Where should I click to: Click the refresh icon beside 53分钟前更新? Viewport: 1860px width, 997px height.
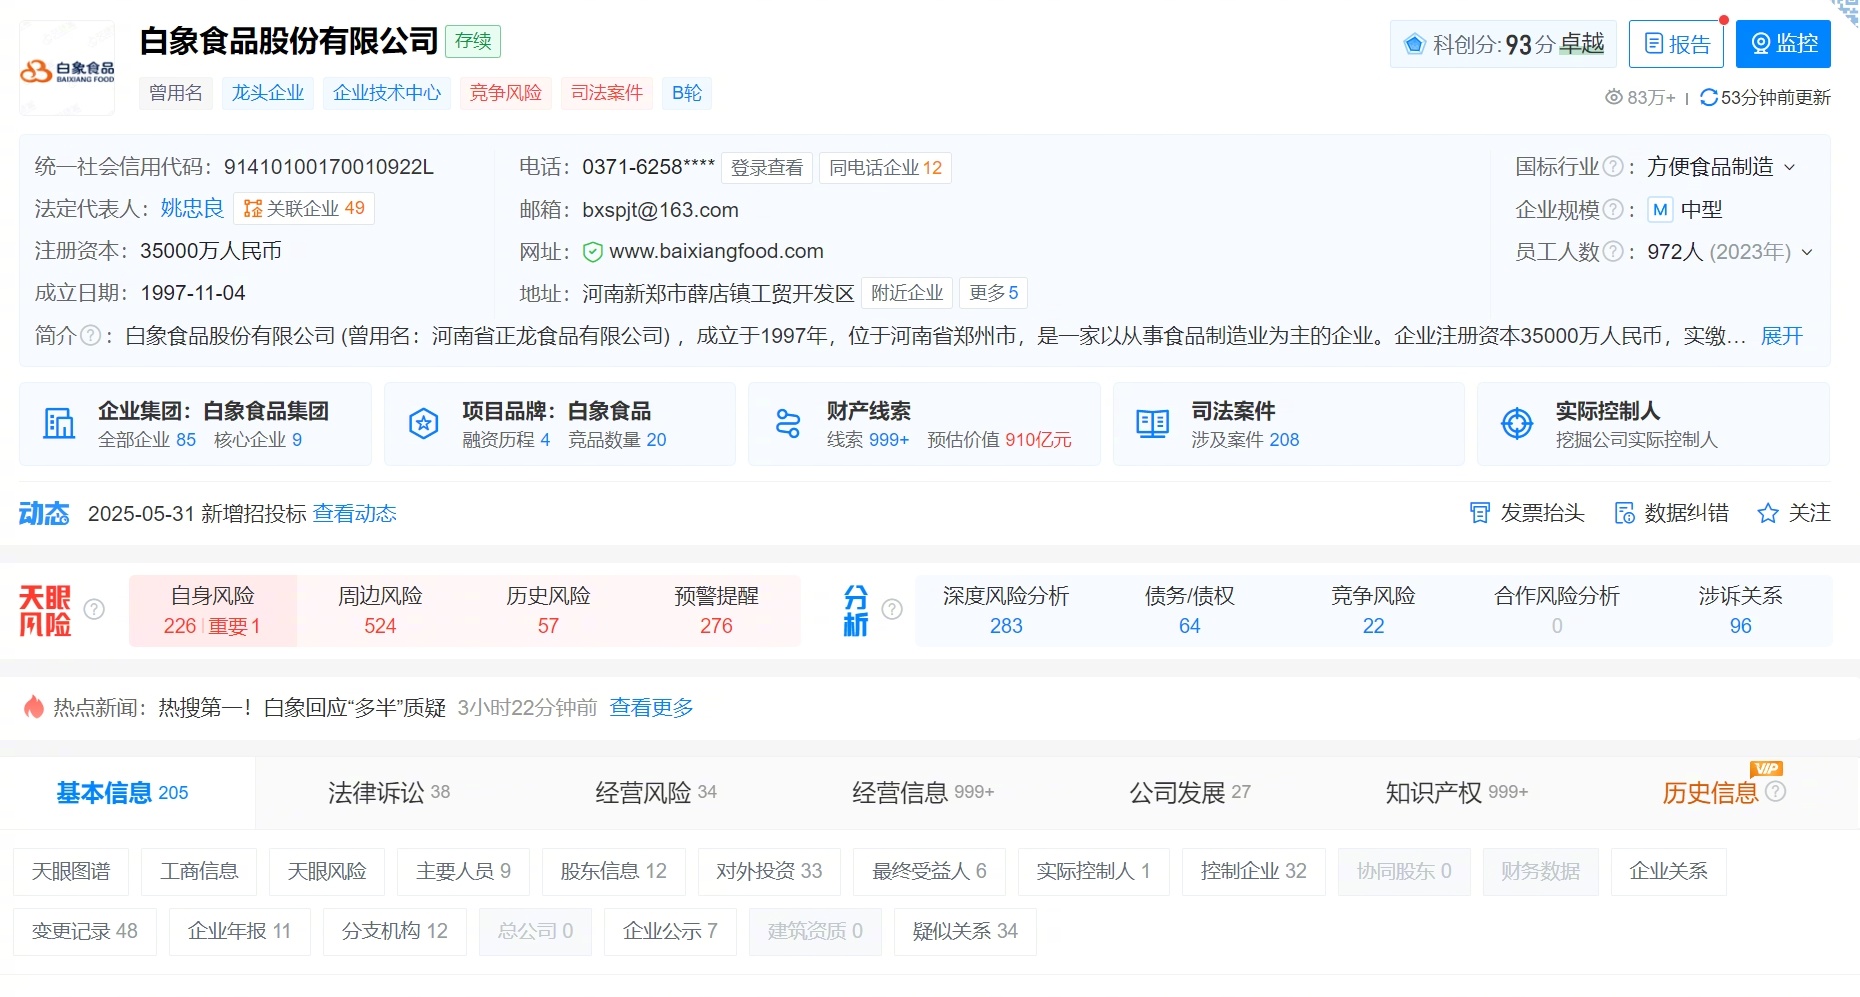click(x=1708, y=97)
